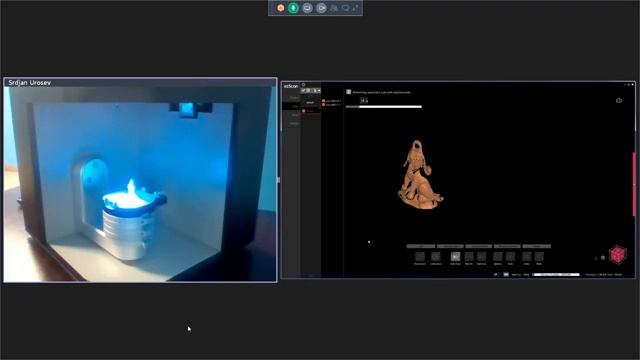
Task: Click the first tool icon in bottom toolbar
Action: [420, 256]
